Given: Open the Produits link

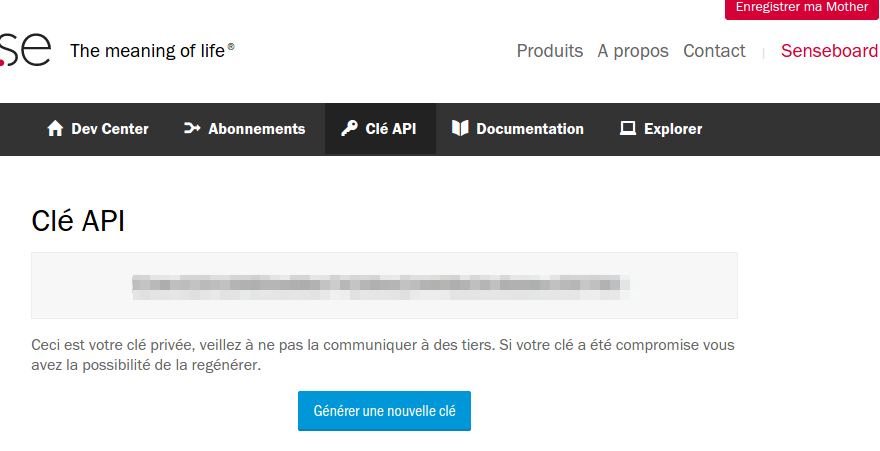Looking at the screenshot, I should pos(550,51).
